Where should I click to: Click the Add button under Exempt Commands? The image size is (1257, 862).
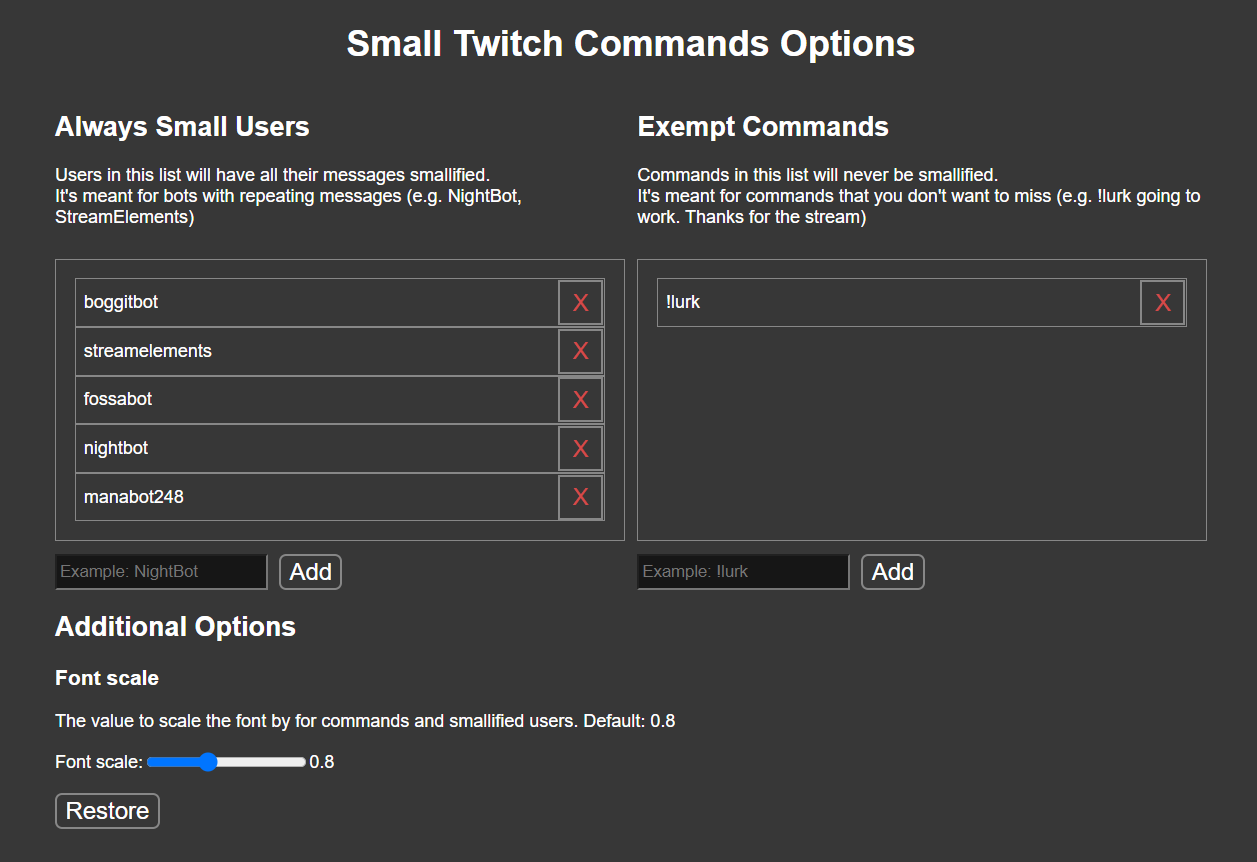(x=892, y=571)
